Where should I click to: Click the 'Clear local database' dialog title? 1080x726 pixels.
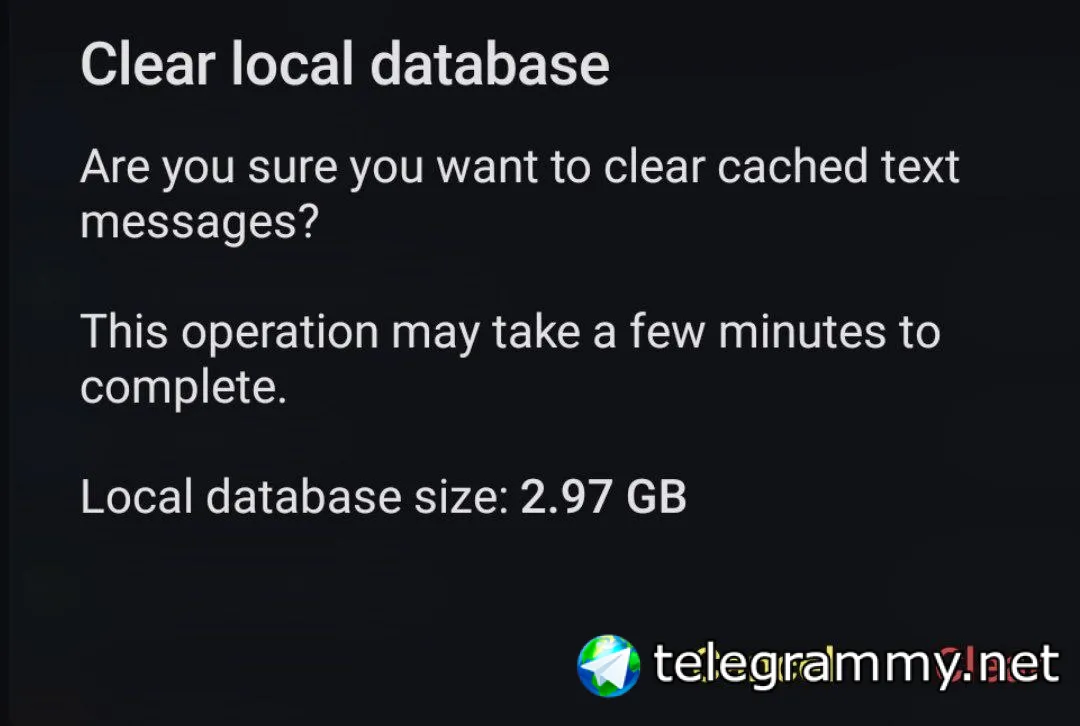(345, 65)
